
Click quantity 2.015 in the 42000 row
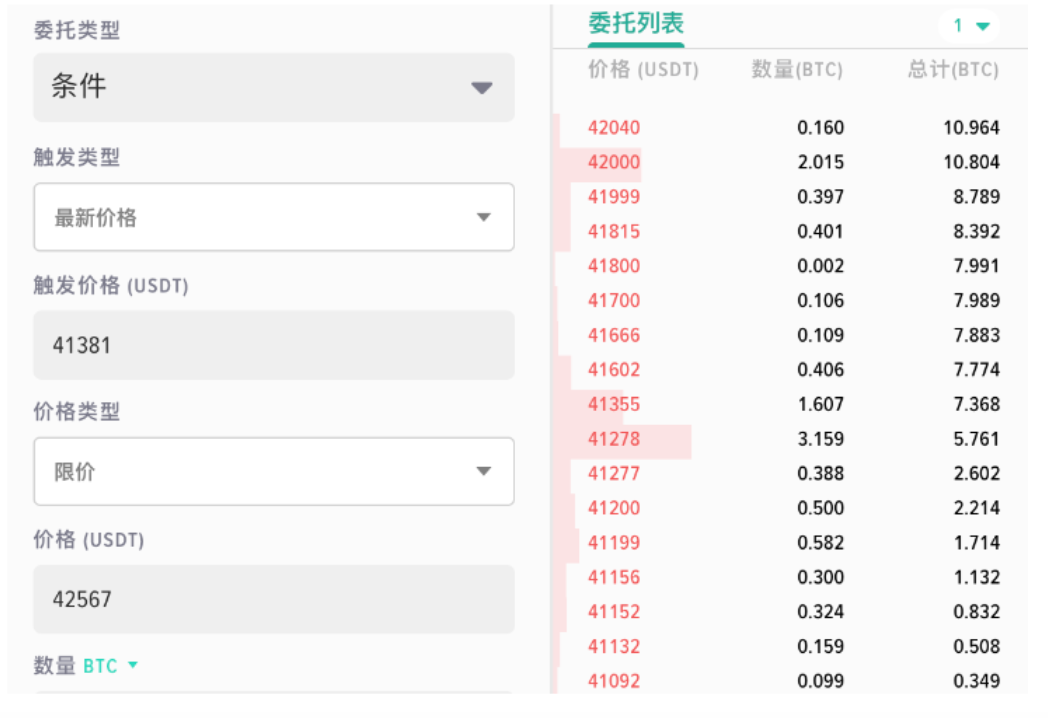pyautogui.click(x=821, y=162)
